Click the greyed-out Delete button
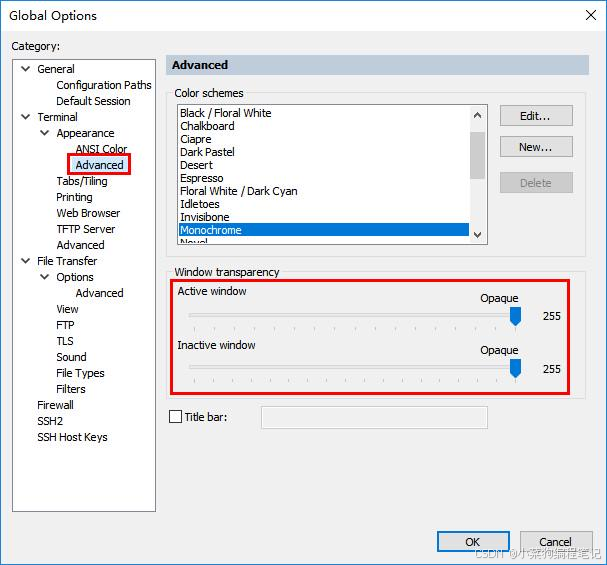Screen dimensions: 607x565 536,183
